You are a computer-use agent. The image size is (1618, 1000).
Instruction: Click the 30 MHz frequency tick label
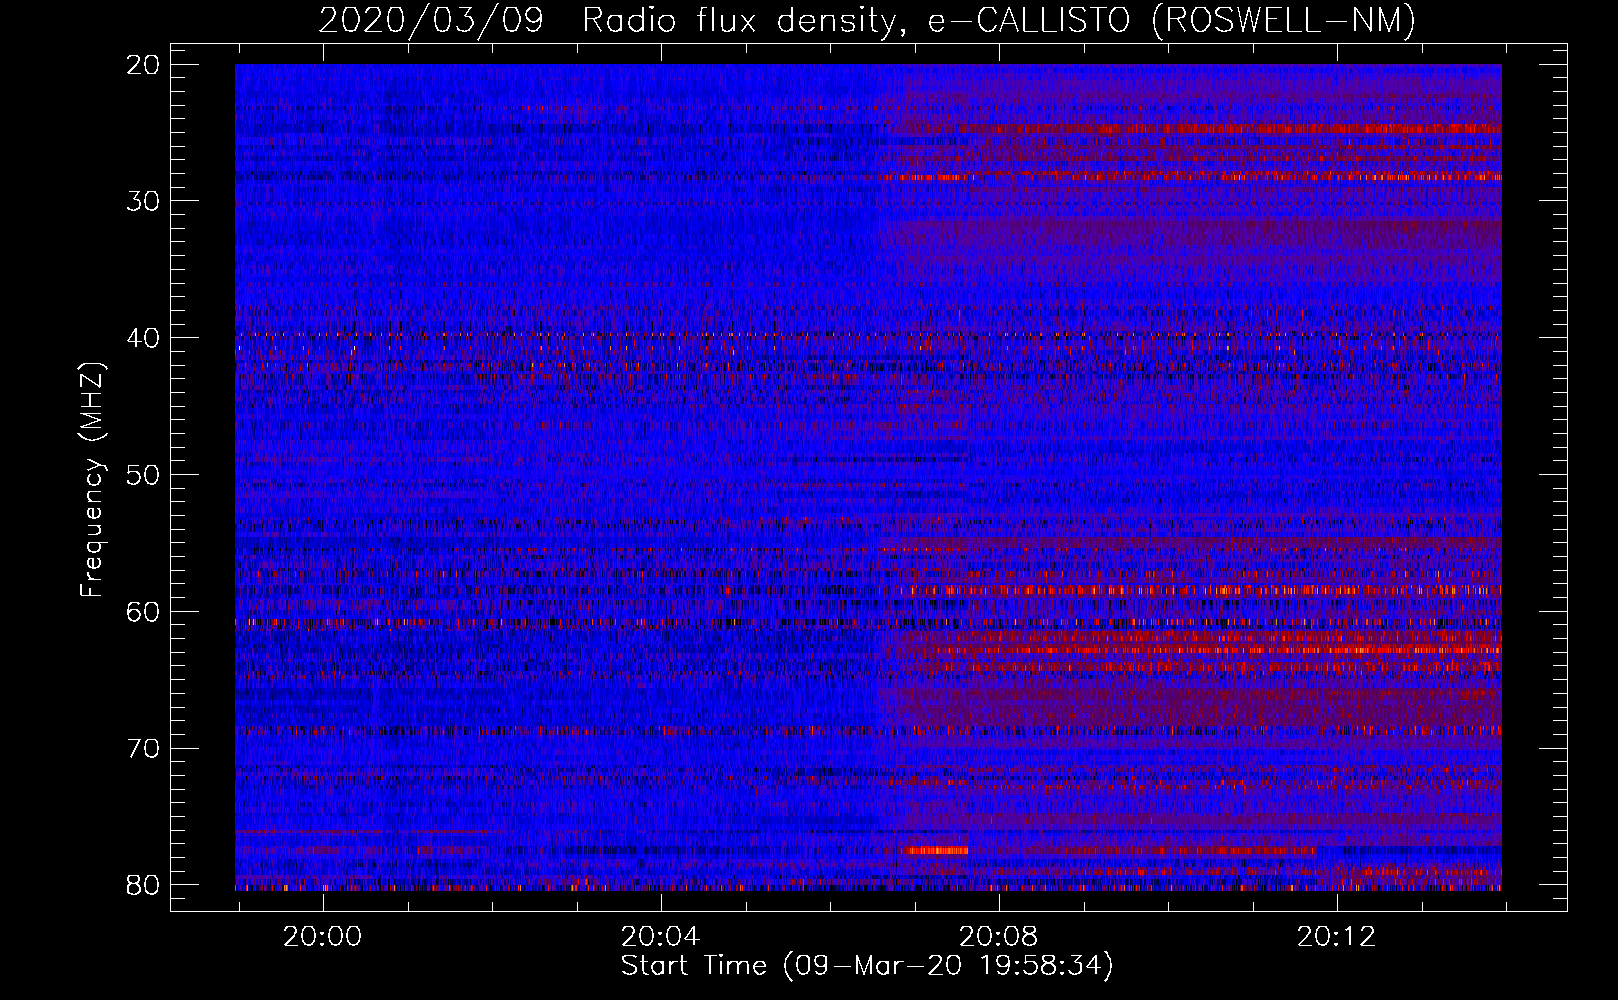coord(143,201)
